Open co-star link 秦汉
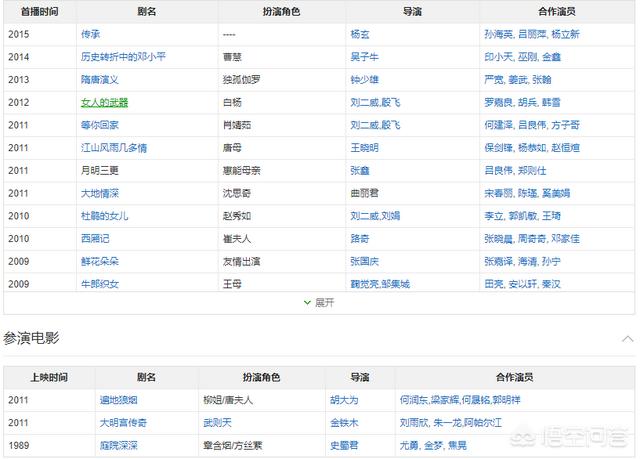Image resolution: width=640 pixels, height=459 pixels. 551,284
